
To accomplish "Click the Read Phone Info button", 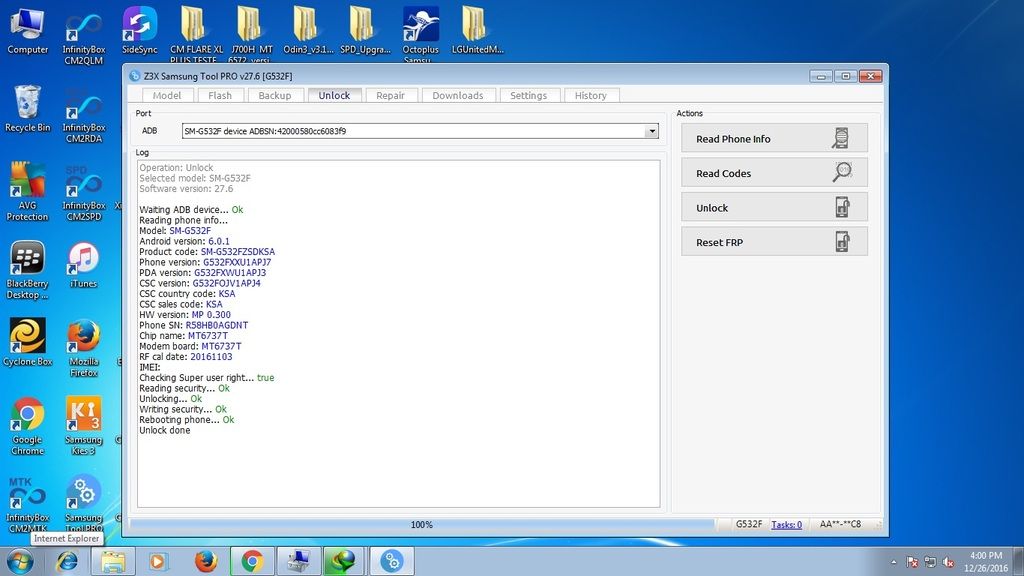I will (x=773, y=139).
